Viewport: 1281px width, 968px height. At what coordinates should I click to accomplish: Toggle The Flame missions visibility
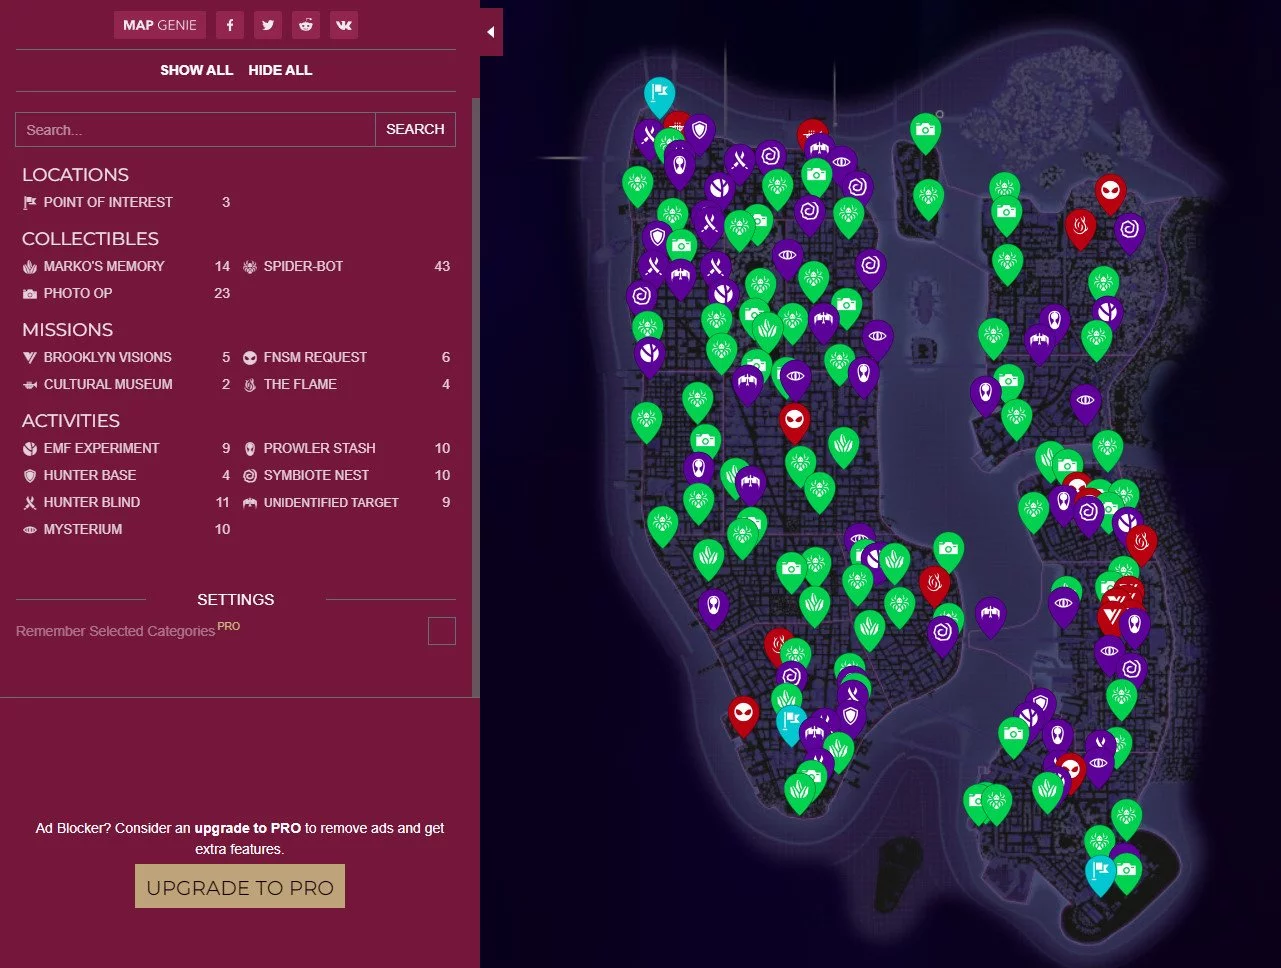click(346, 384)
